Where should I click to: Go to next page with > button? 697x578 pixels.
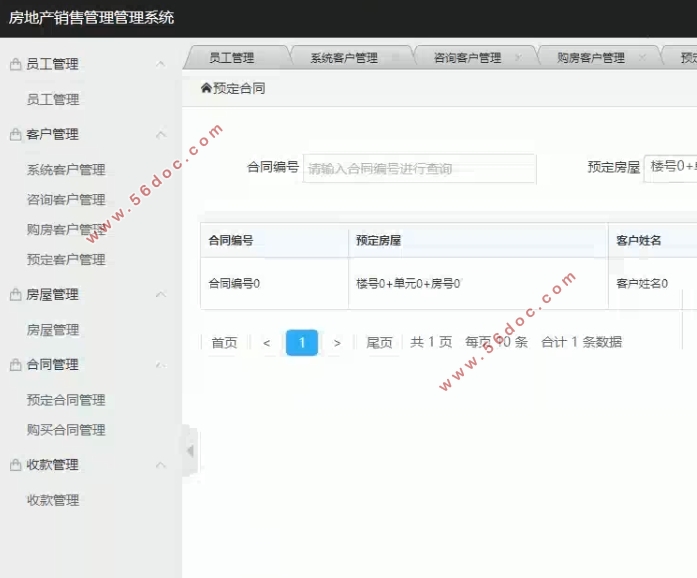(337, 343)
